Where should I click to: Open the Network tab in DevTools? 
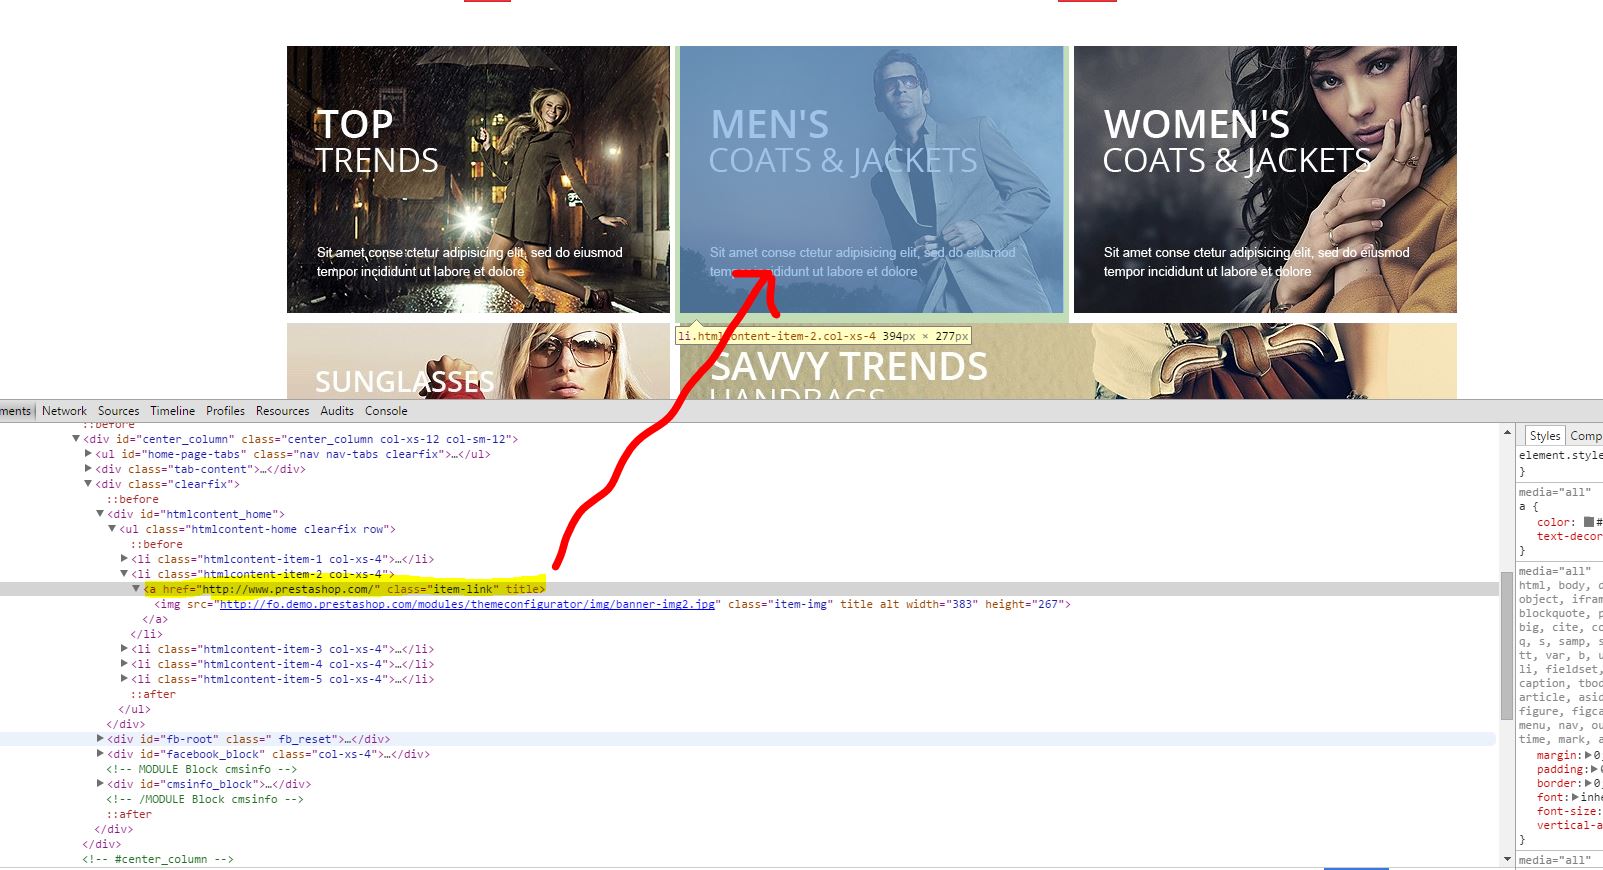pyautogui.click(x=64, y=411)
